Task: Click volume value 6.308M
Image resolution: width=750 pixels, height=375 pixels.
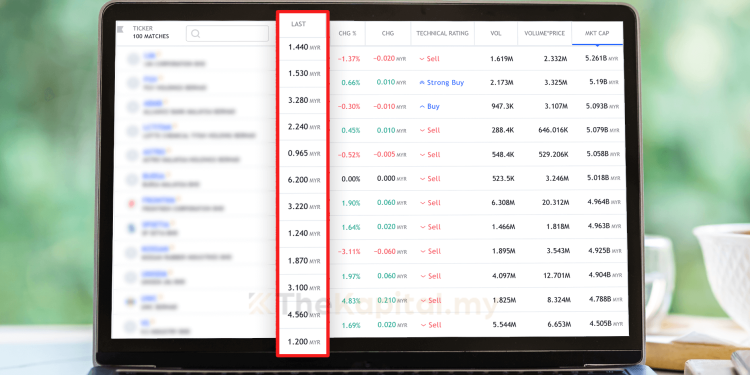Action: (x=502, y=203)
